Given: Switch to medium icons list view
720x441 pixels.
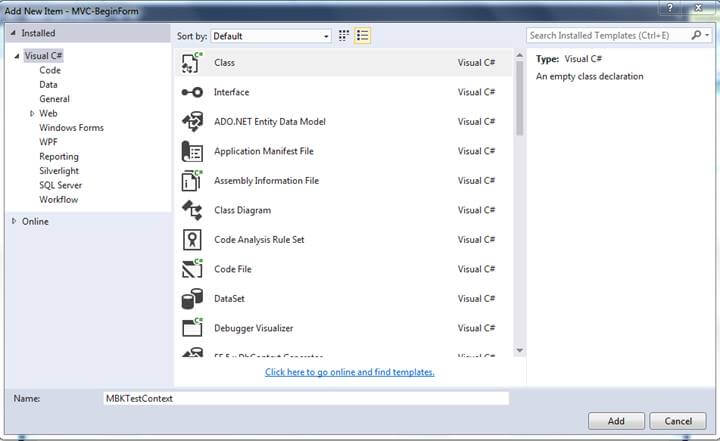Looking at the screenshot, I should 362,35.
